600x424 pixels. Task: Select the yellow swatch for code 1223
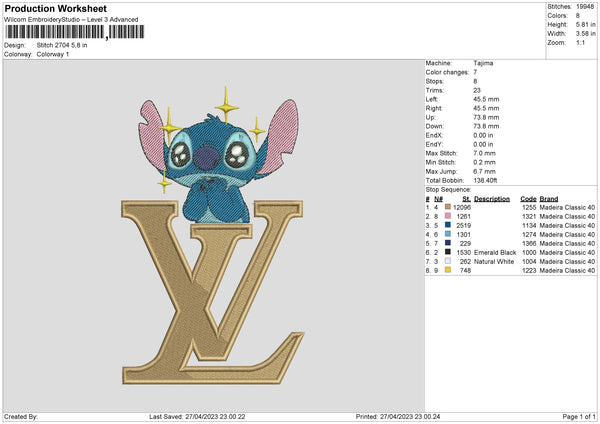[448, 270]
